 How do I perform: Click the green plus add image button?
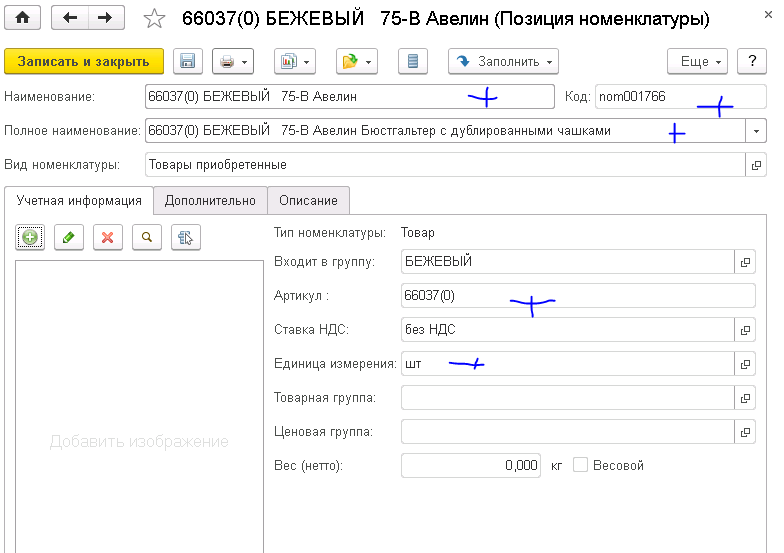click(31, 237)
